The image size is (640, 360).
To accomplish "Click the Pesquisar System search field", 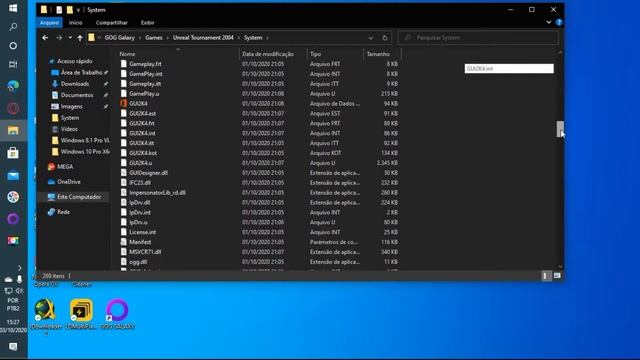I will [478, 38].
